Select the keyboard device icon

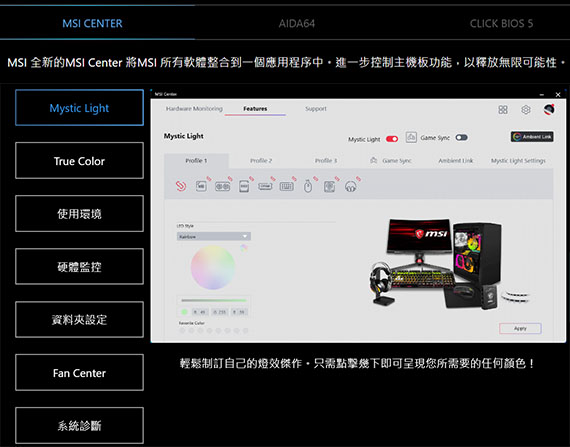coord(286,186)
